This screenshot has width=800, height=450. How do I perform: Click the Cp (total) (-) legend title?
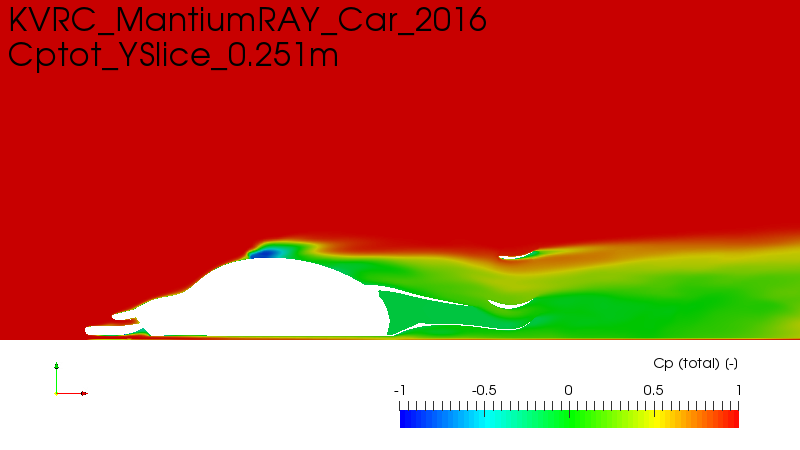tap(695, 363)
